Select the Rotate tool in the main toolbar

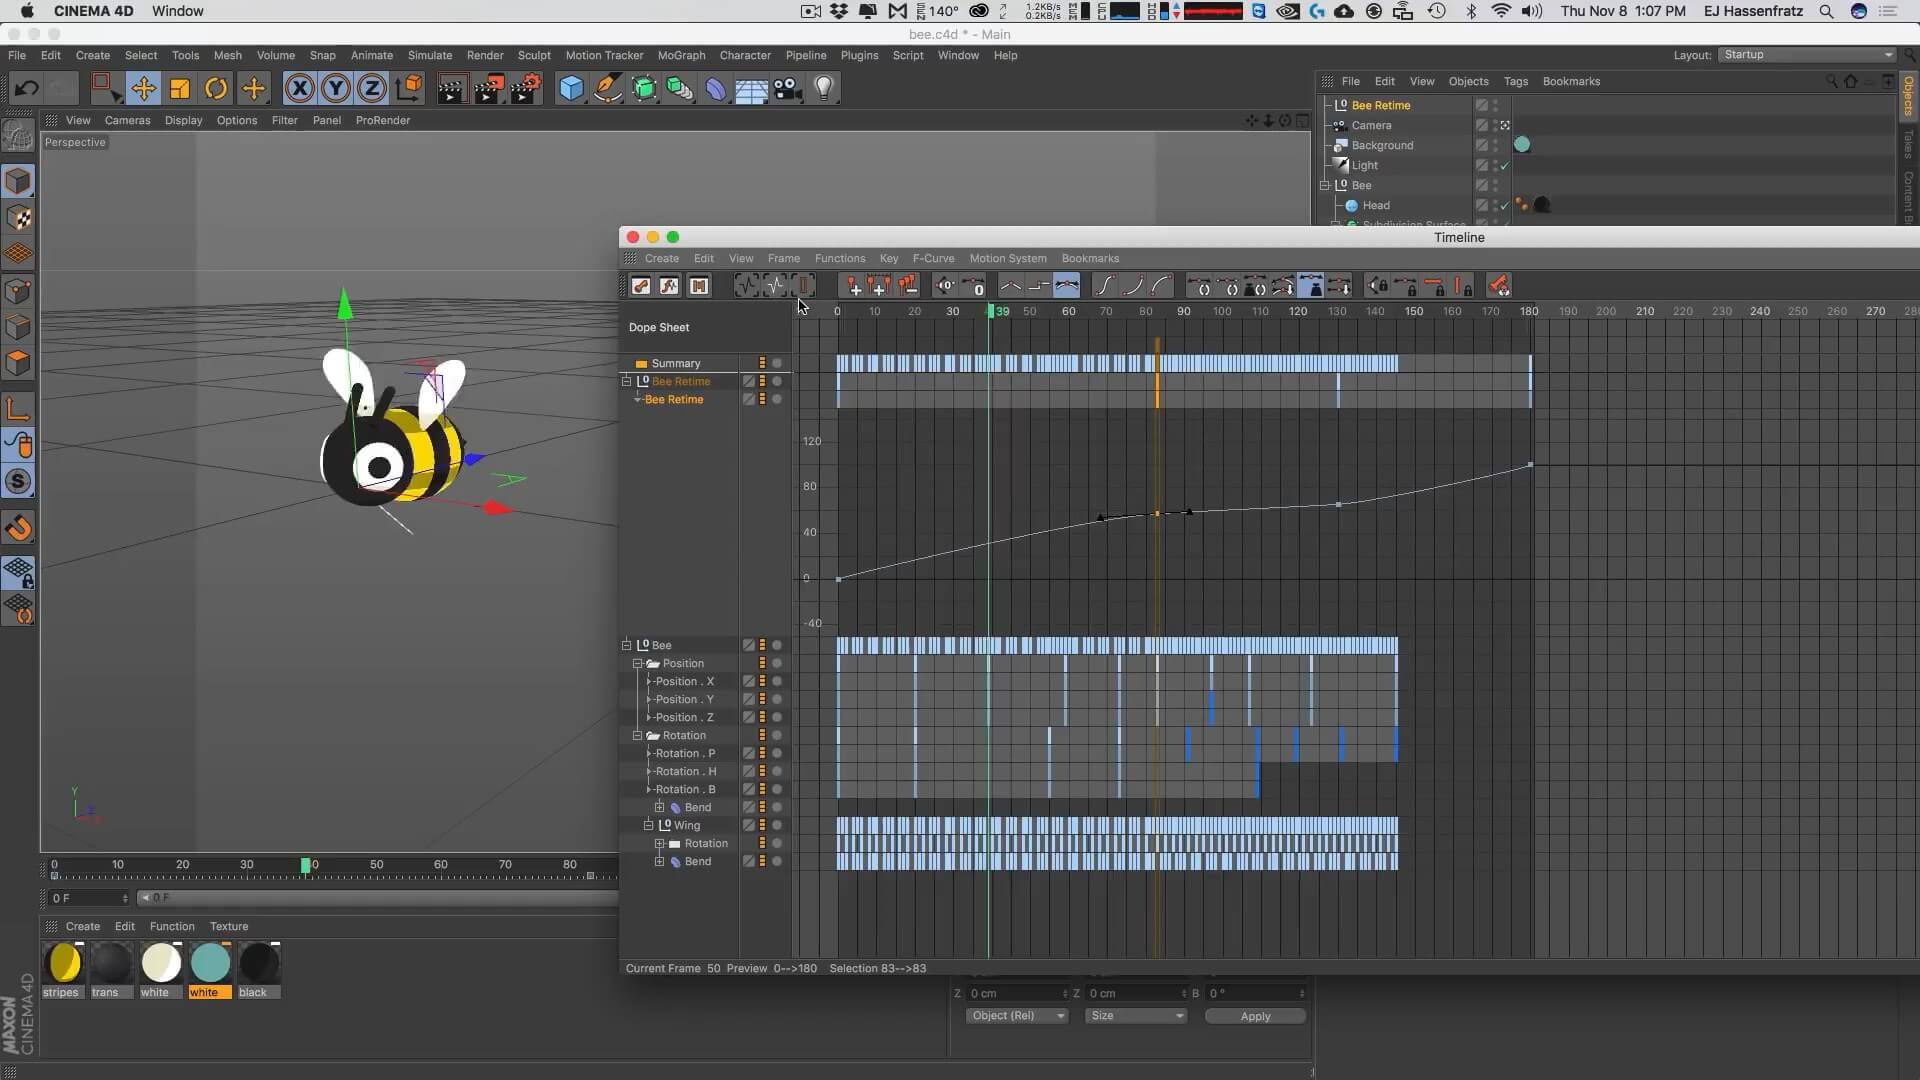click(x=216, y=89)
